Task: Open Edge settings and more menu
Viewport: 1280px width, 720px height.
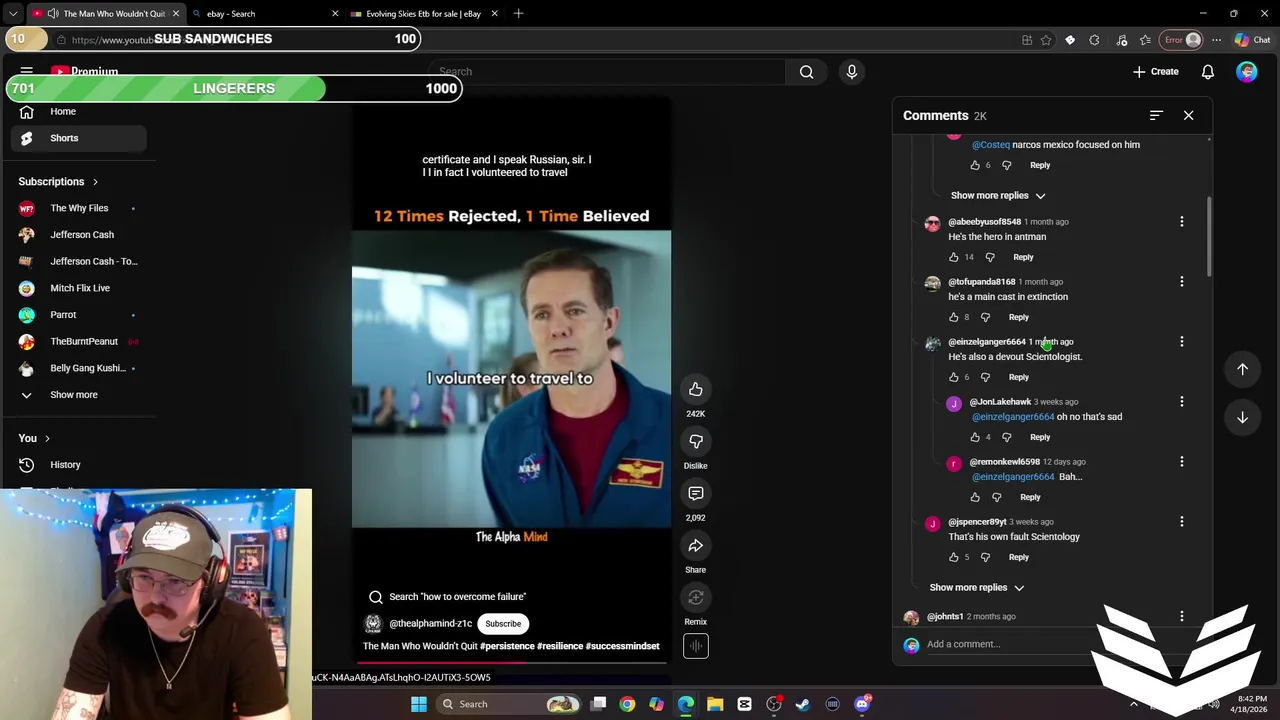Action: (x=1216, y=40)
